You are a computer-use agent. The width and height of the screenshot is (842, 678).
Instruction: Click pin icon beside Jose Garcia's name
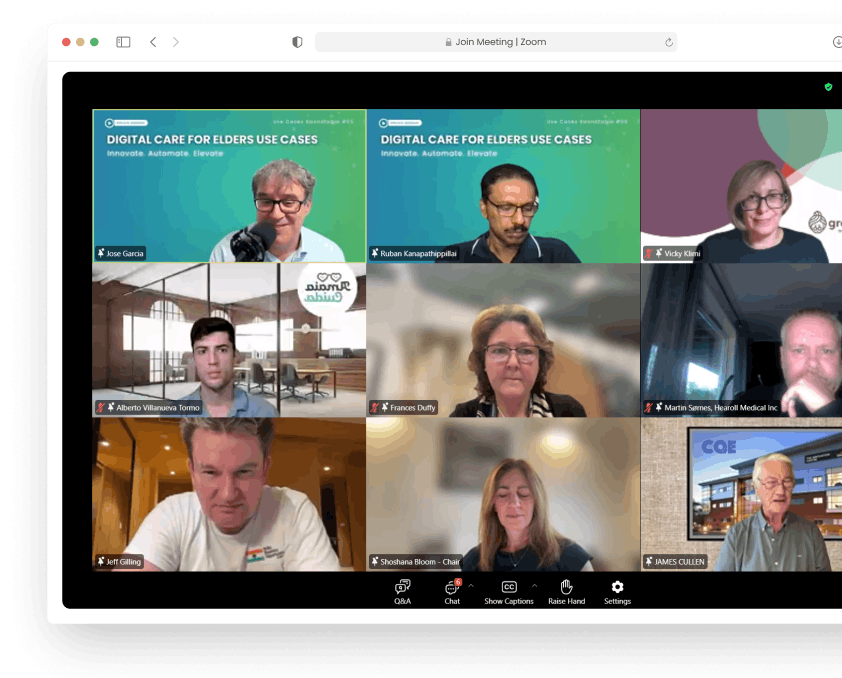pos(101,254)
